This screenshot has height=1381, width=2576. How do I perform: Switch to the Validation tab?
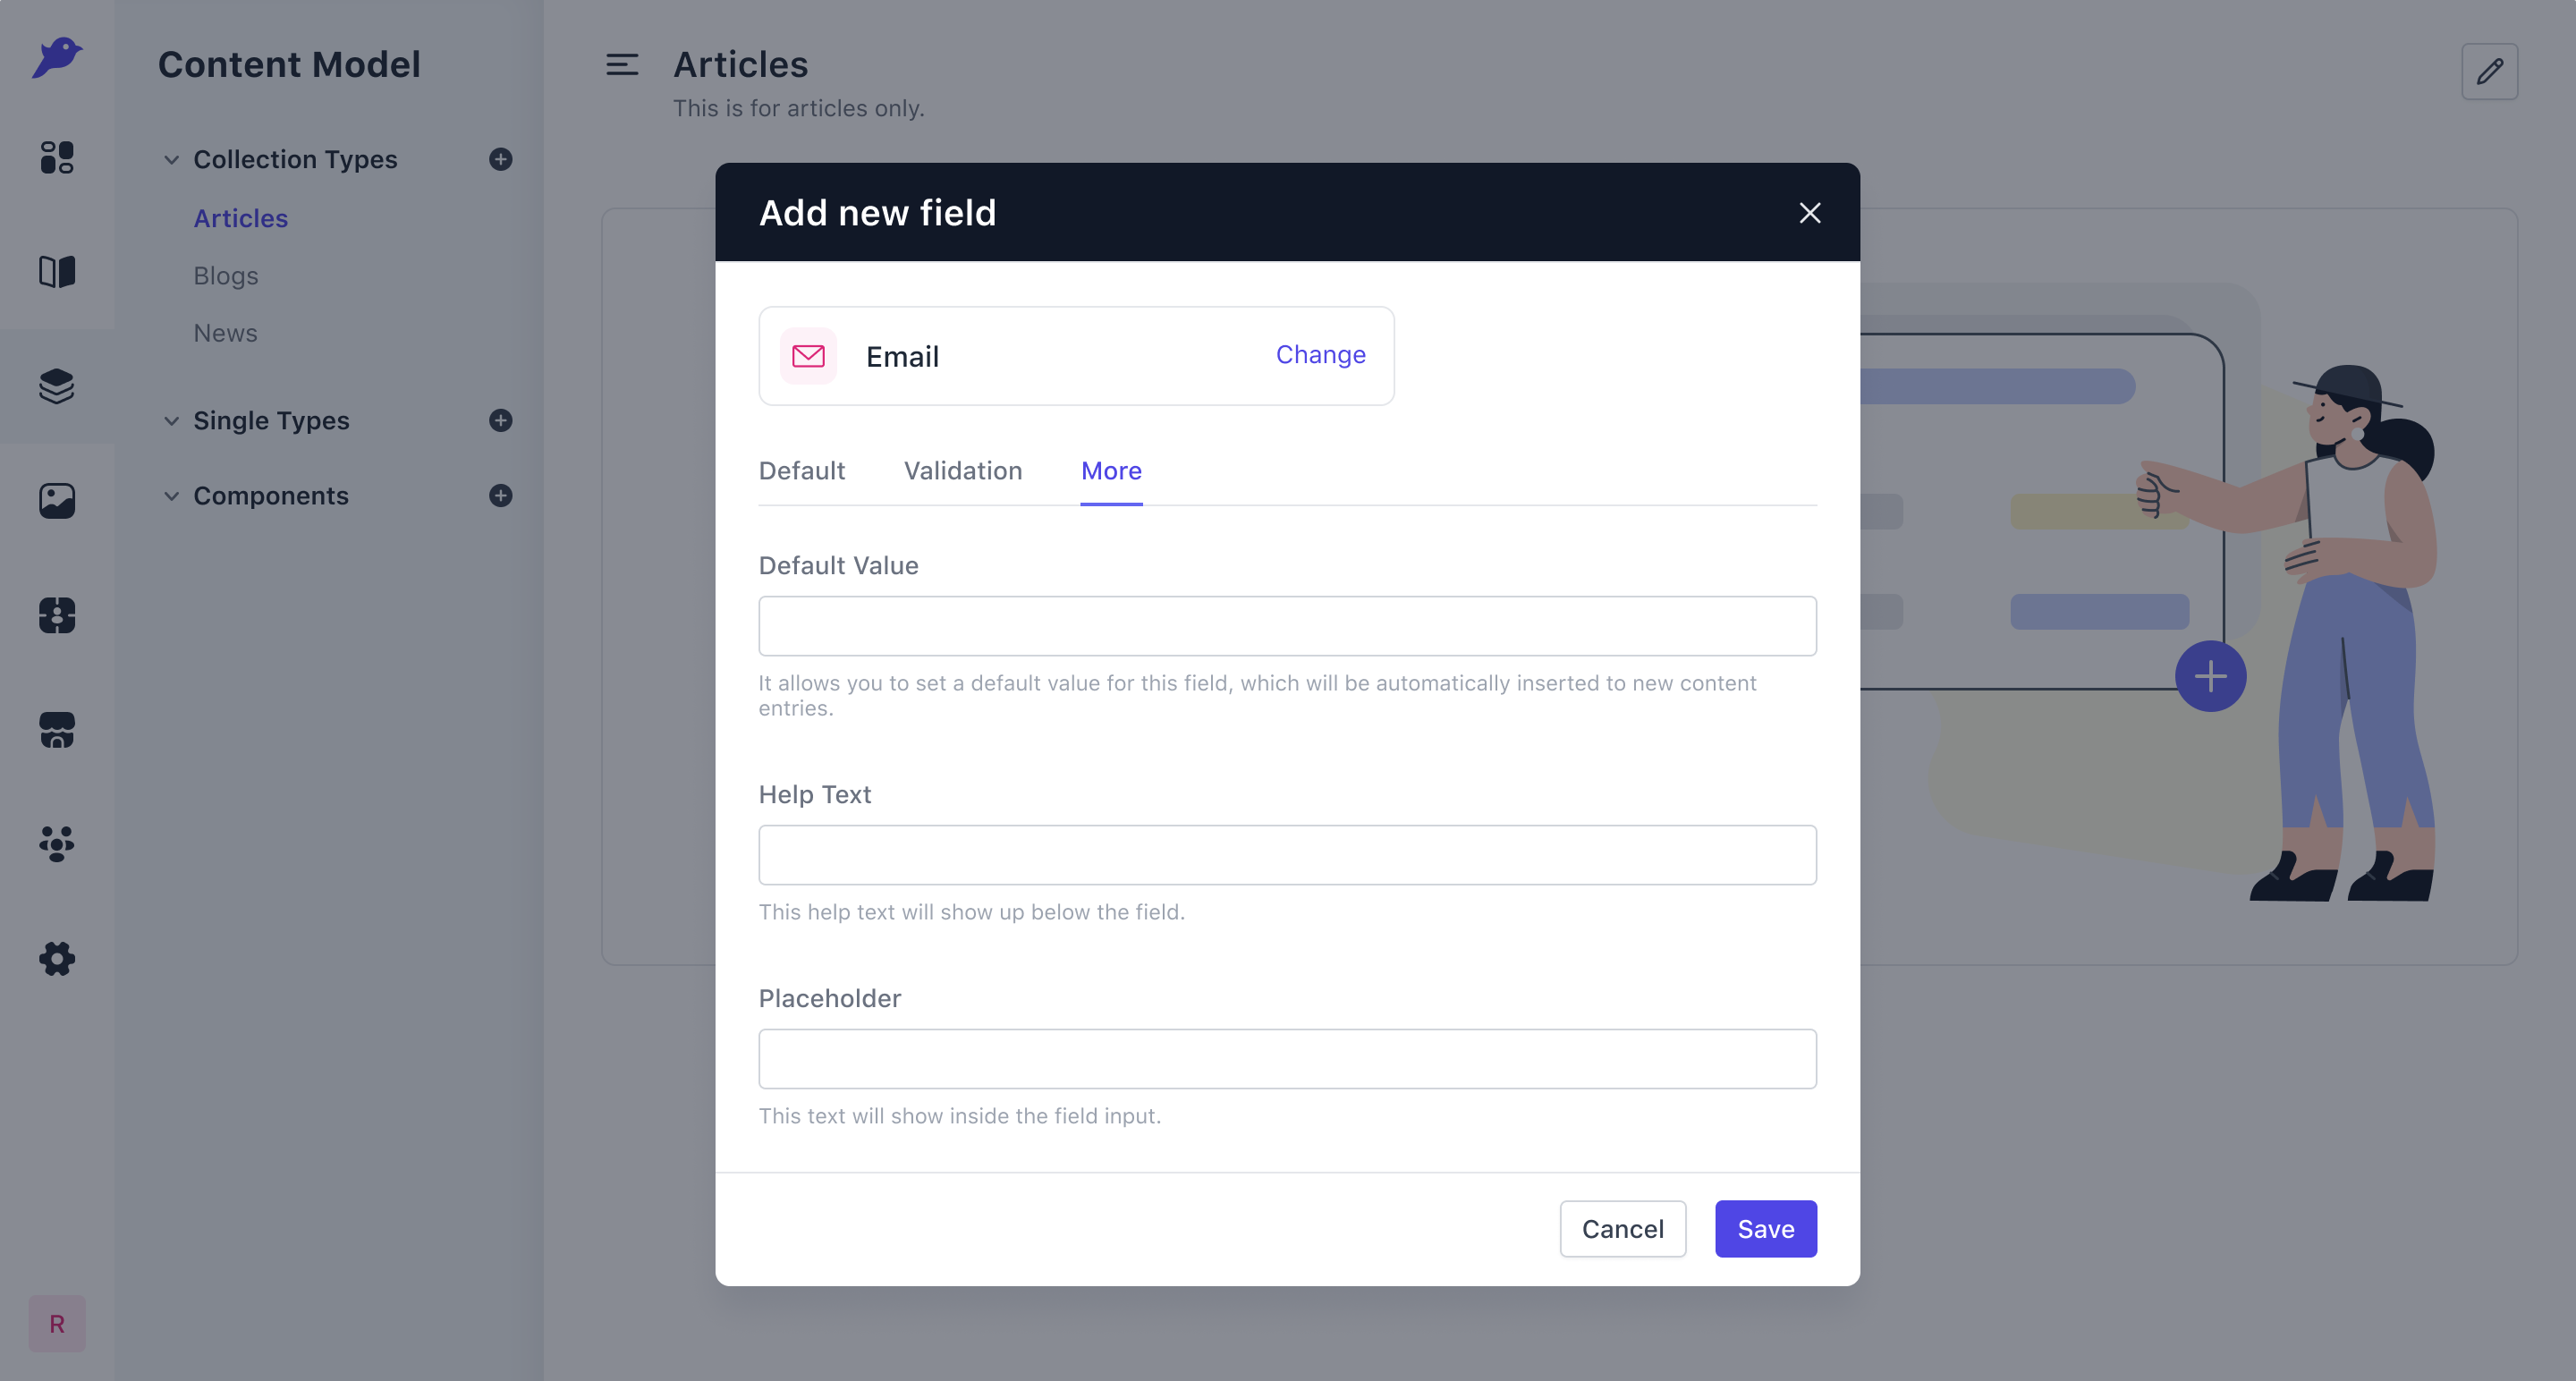point(963,471)
